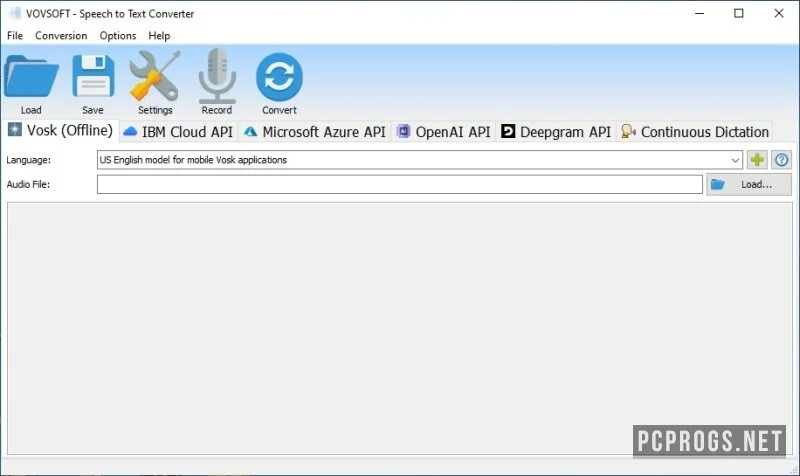
Task: Click inside the transcription text area
Action: pos(399,328)
